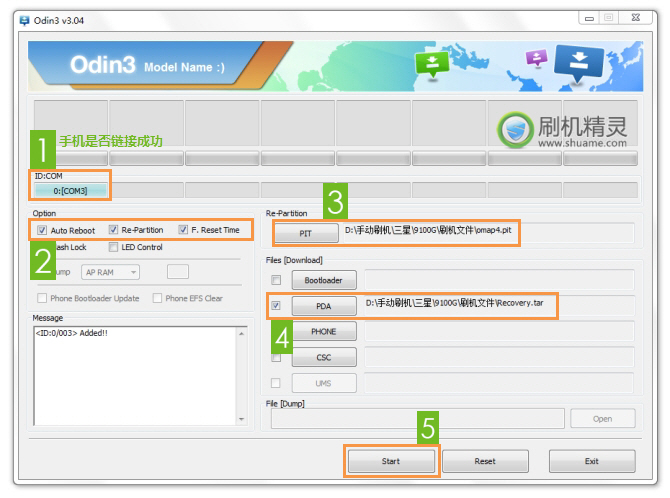
Task: Click the Odin3 app icon in title bar
Action: (24, 21)
